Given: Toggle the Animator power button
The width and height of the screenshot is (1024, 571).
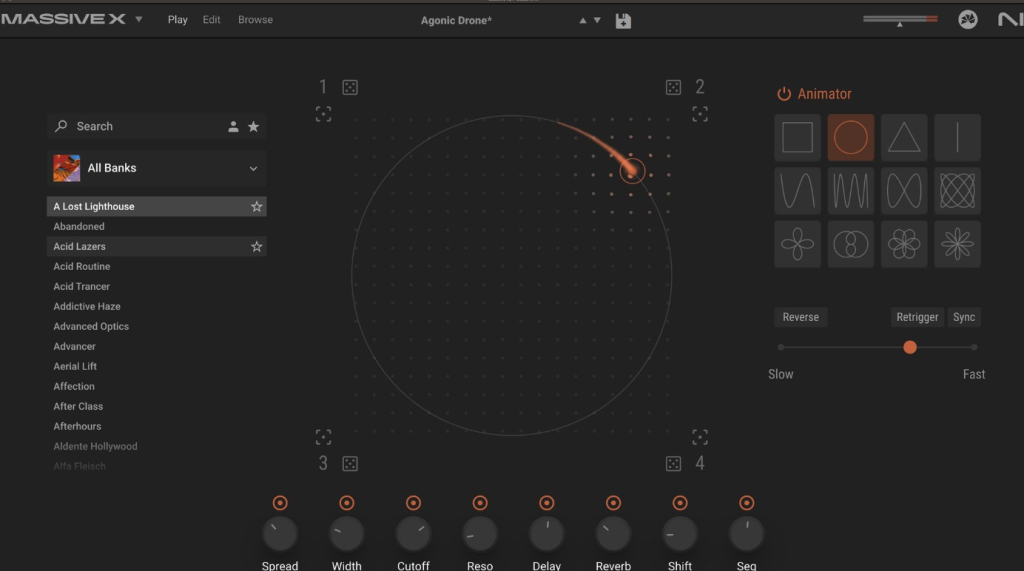Looking at the screenshot, I should 784,94.
